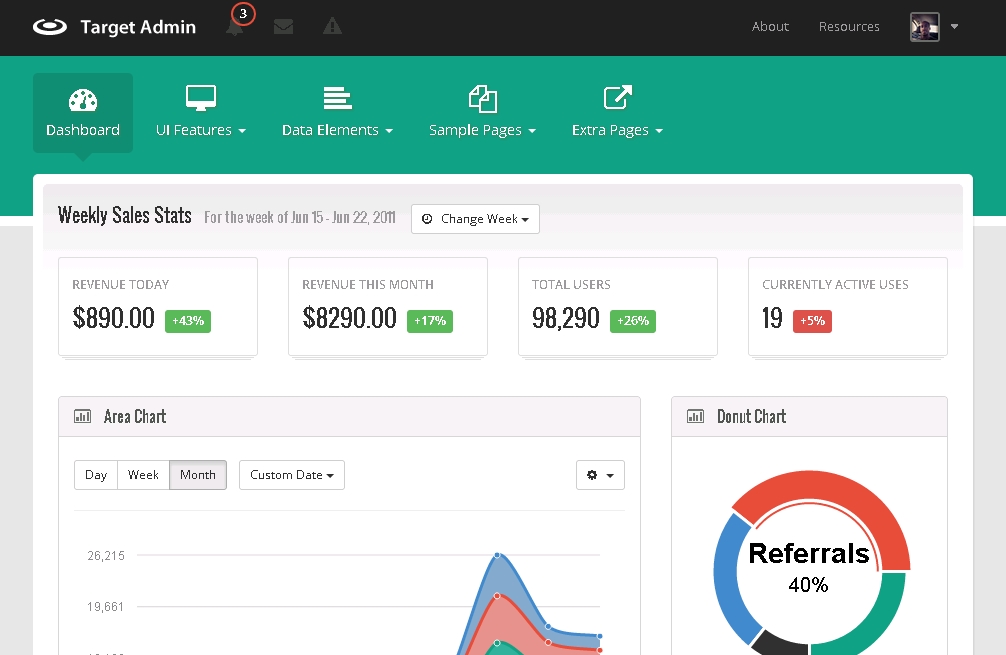Click the About link
Screen dimensions: 1006x655
point(770,27)
